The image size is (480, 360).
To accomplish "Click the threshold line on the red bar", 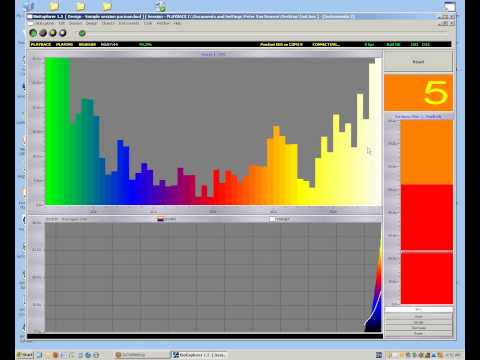I will pyautogui.click(x=427, y=251).
